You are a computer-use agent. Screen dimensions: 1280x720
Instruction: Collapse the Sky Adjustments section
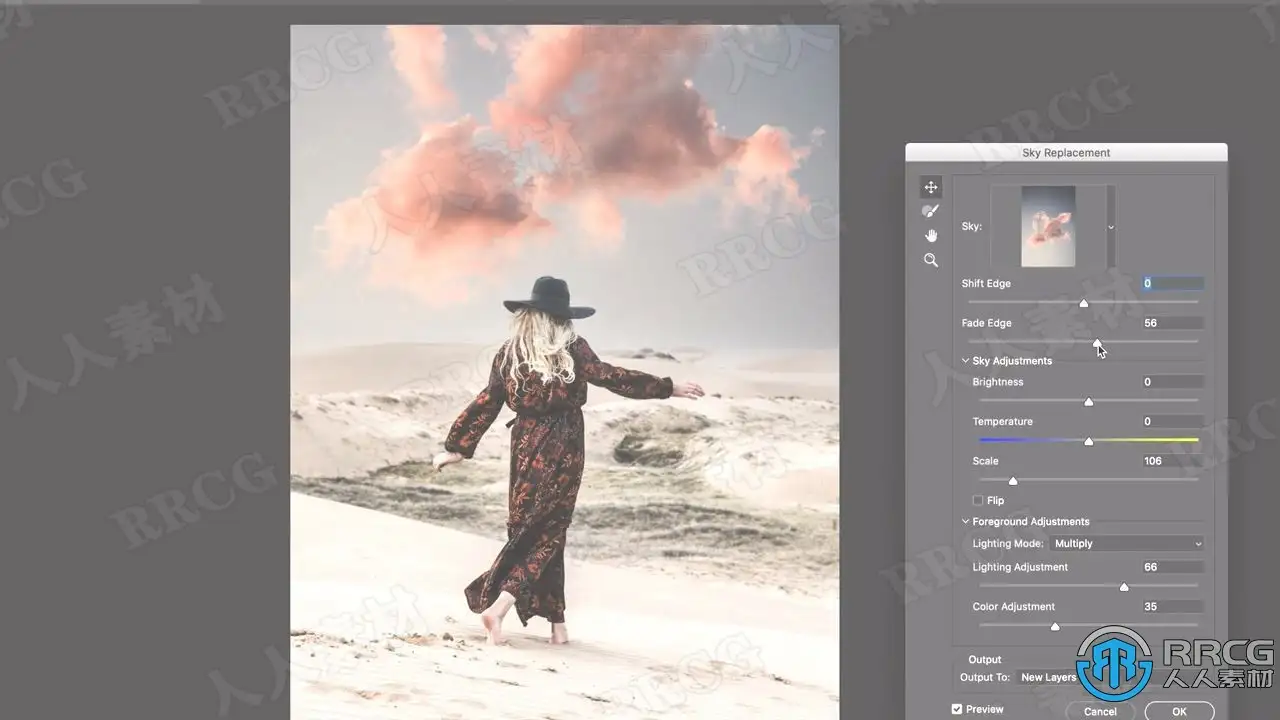pos(966,361)
